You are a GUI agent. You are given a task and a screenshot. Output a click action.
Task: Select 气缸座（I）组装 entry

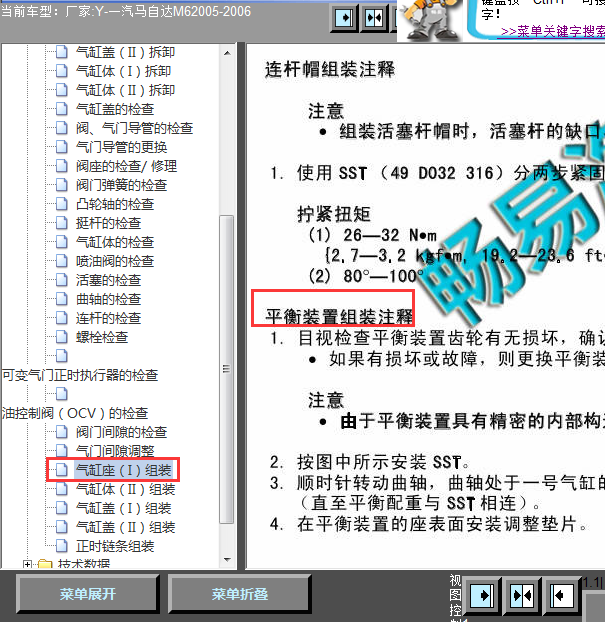(x=123, y=470)
